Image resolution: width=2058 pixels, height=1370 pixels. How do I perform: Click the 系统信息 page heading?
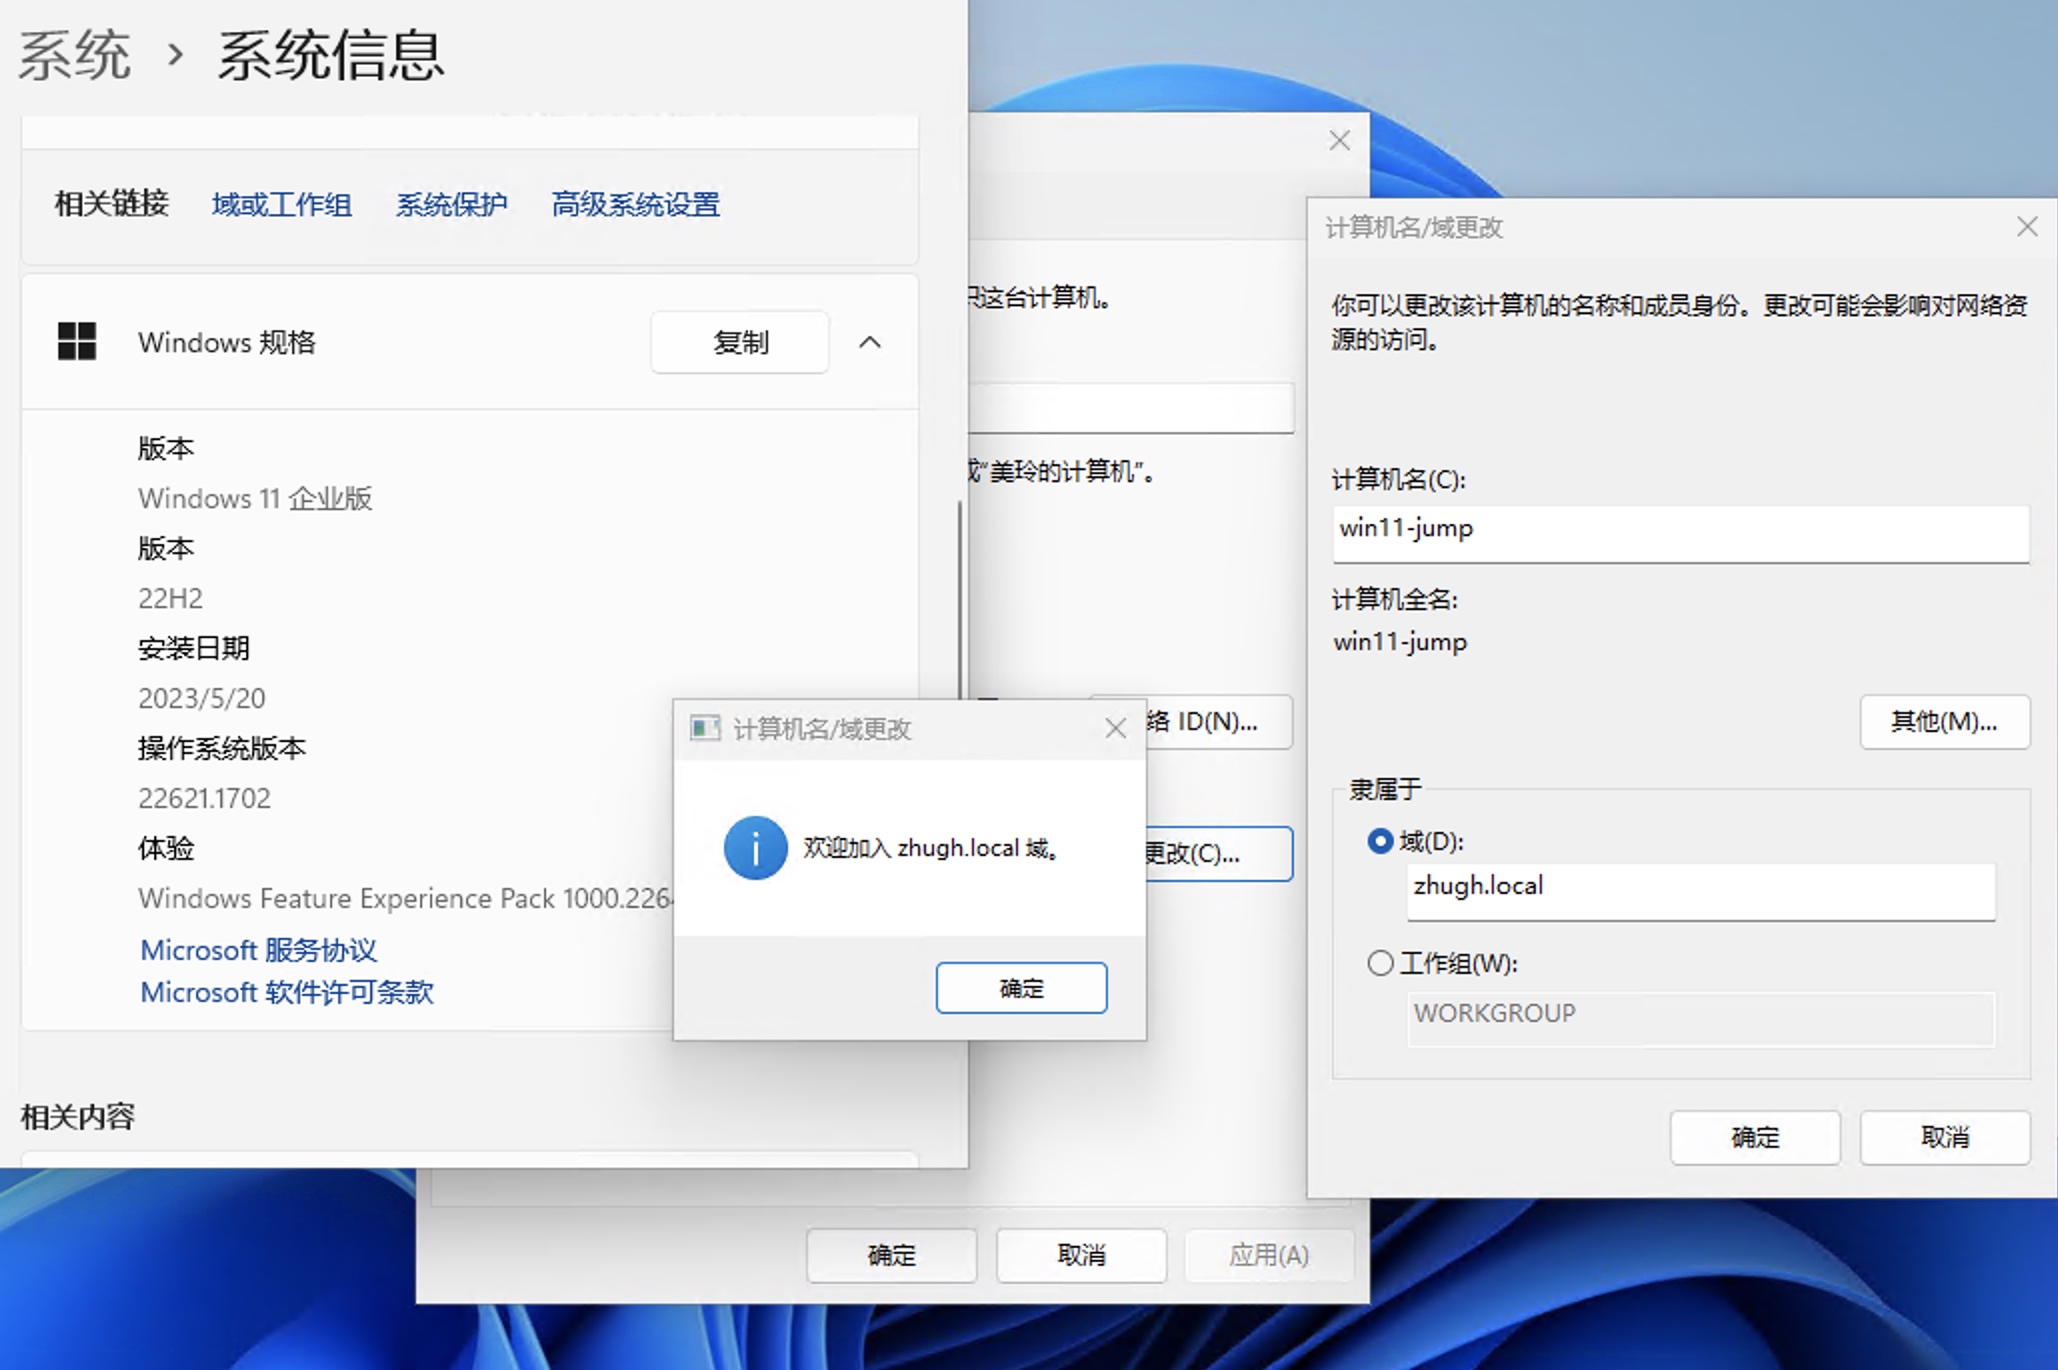coord(330,55)
